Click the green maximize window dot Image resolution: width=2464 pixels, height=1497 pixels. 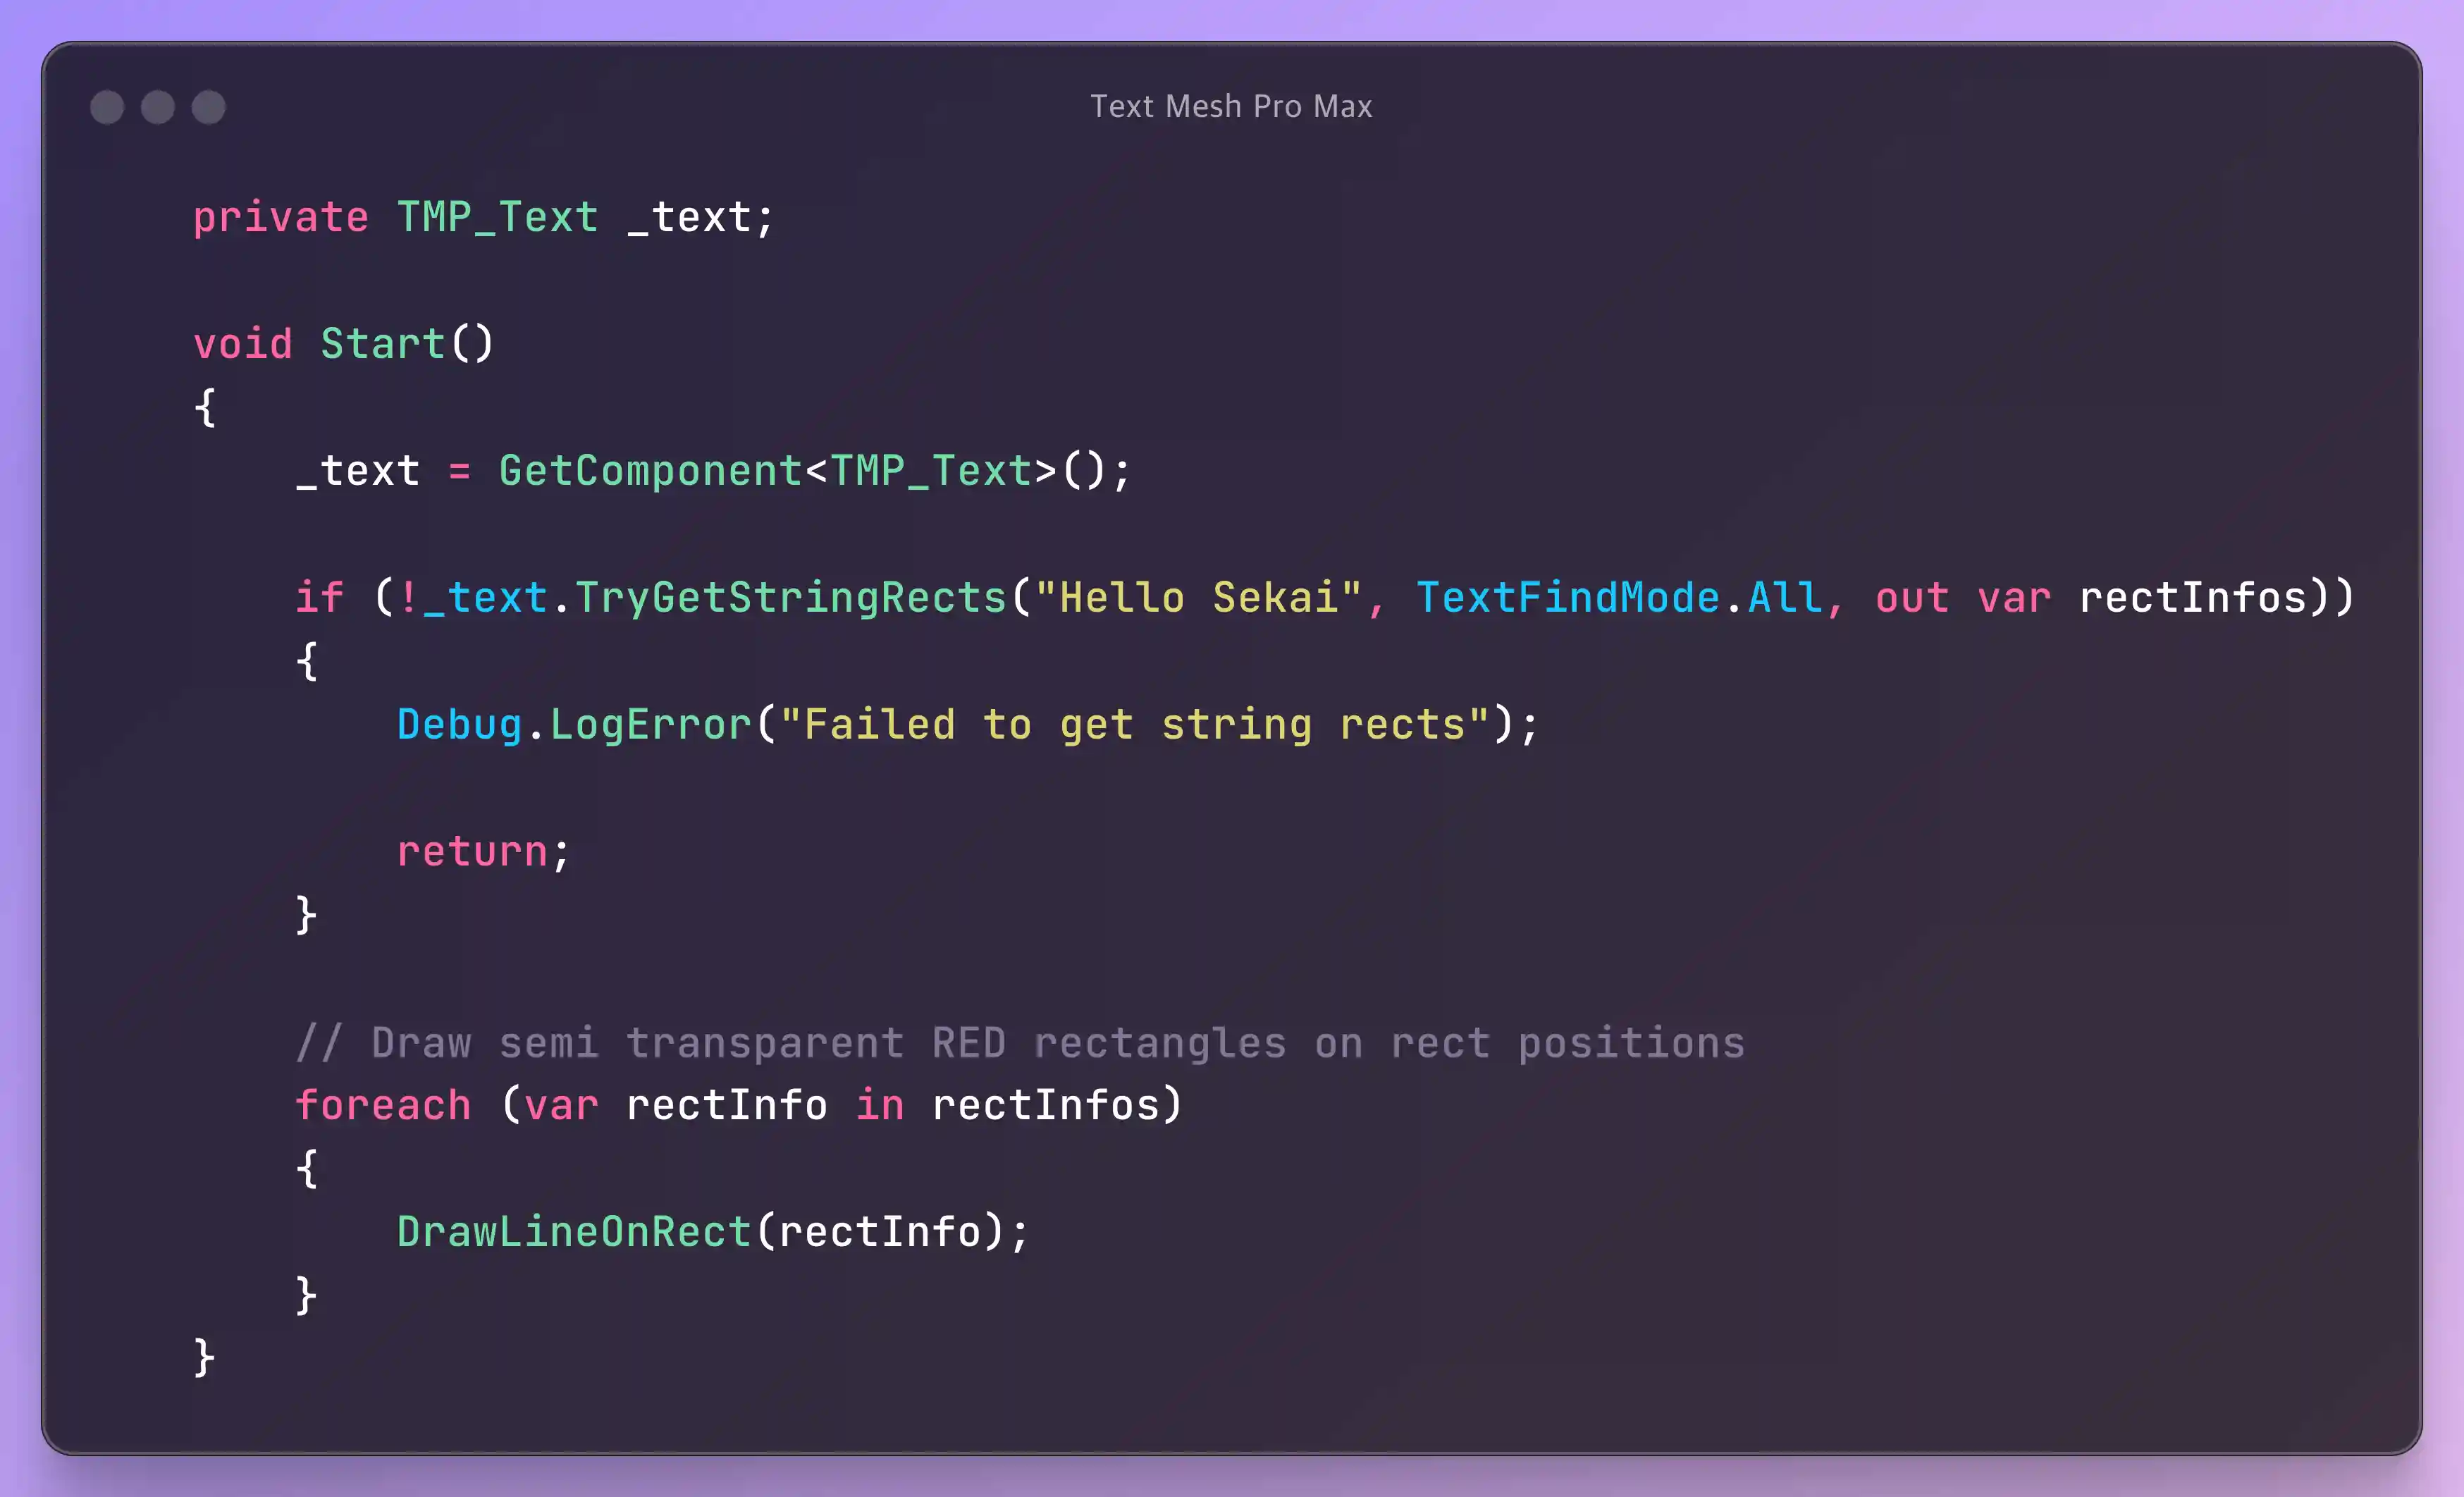point(209,106)
